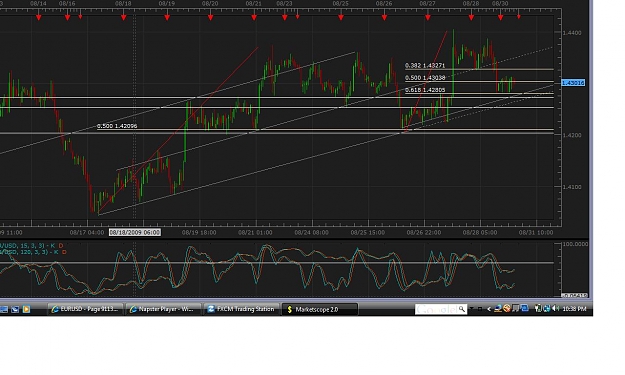This screenshot has height=375, width=625.
Task: Open the Napster Player taskbar window
Action: (x=163, y=309)
